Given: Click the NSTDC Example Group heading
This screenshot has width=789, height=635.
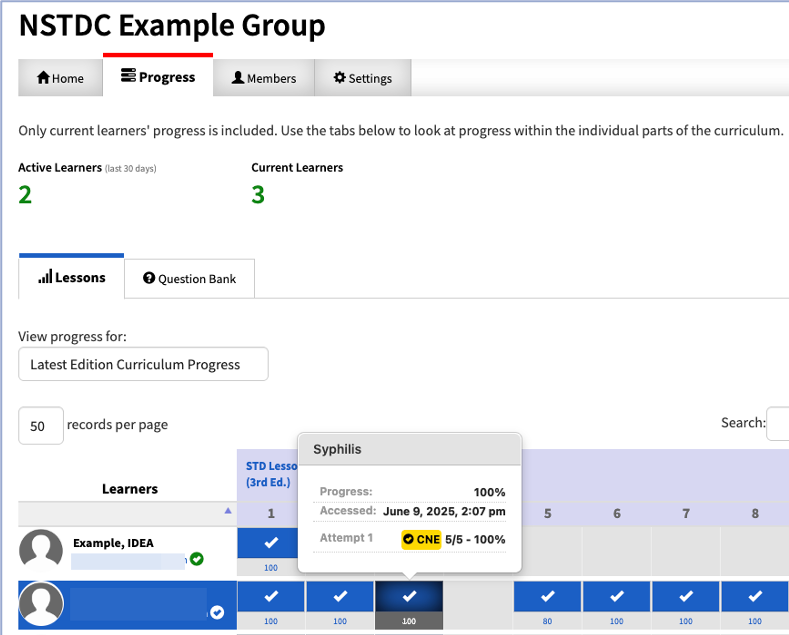Looking at the screenshot, I should 172,25.
